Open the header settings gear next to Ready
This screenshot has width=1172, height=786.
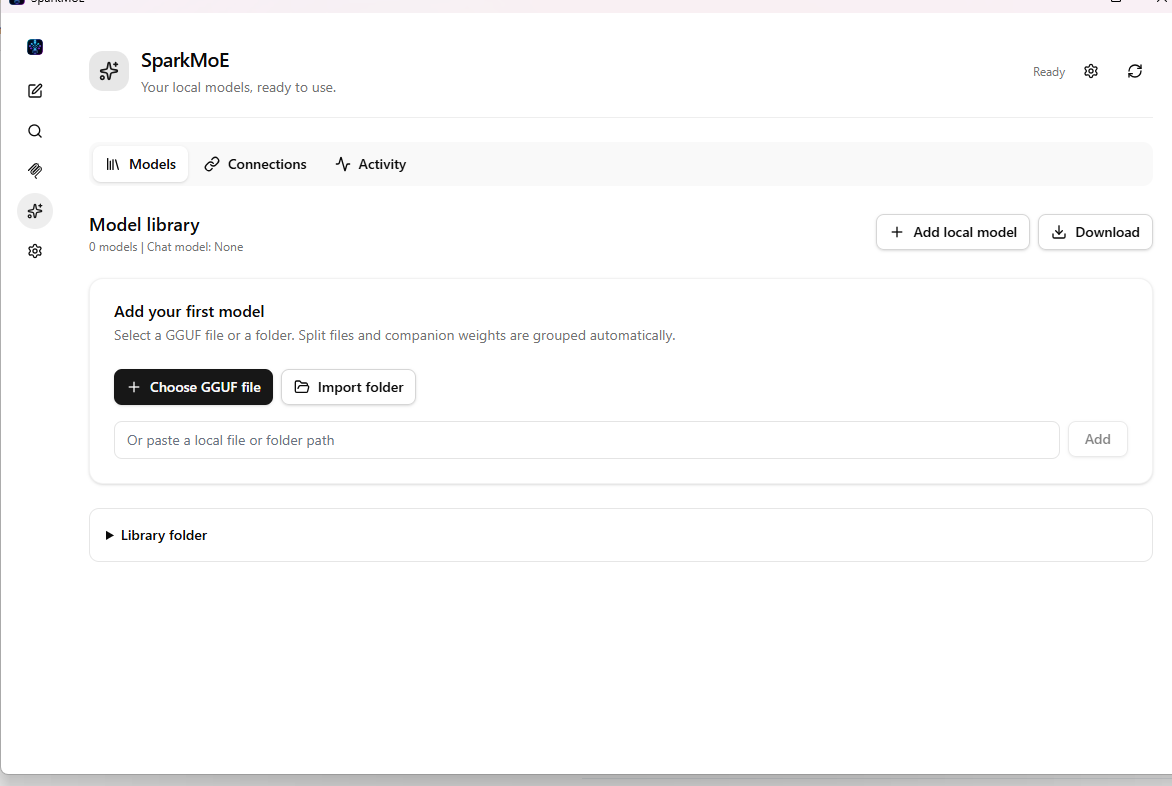[x=1091, y=71]
